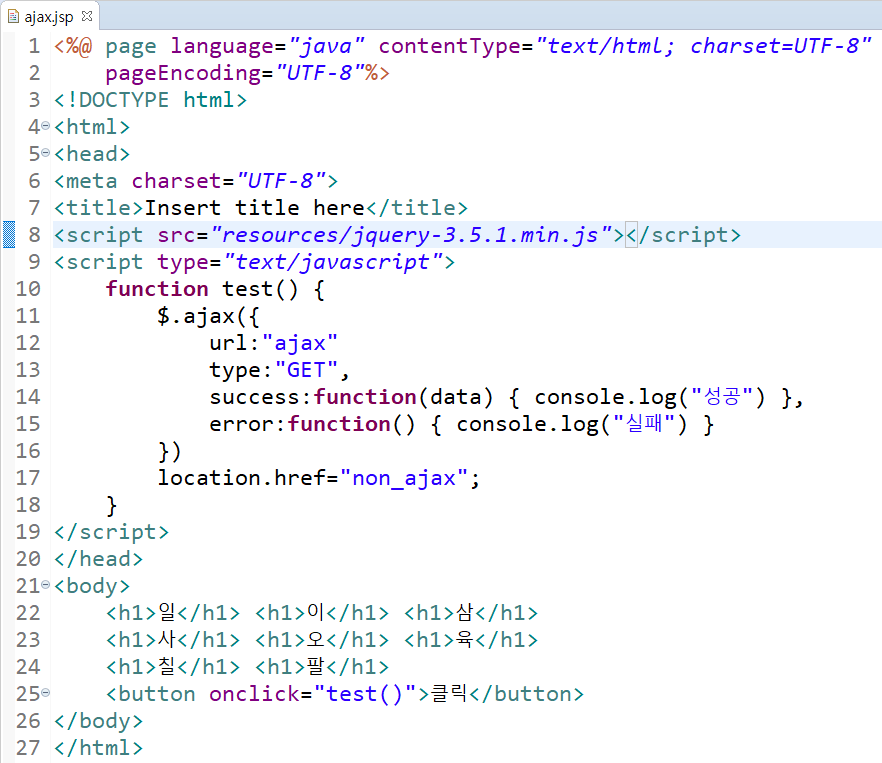The width and height of the screenshot is (882, 763).
Task: Close the ajax.jsp tab
Action: click(x=87, y=16)
